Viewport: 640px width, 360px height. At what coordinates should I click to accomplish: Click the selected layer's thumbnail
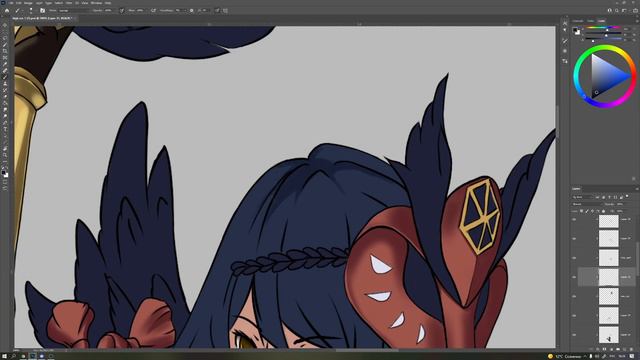pyautogui.click(x=609, y=277)
